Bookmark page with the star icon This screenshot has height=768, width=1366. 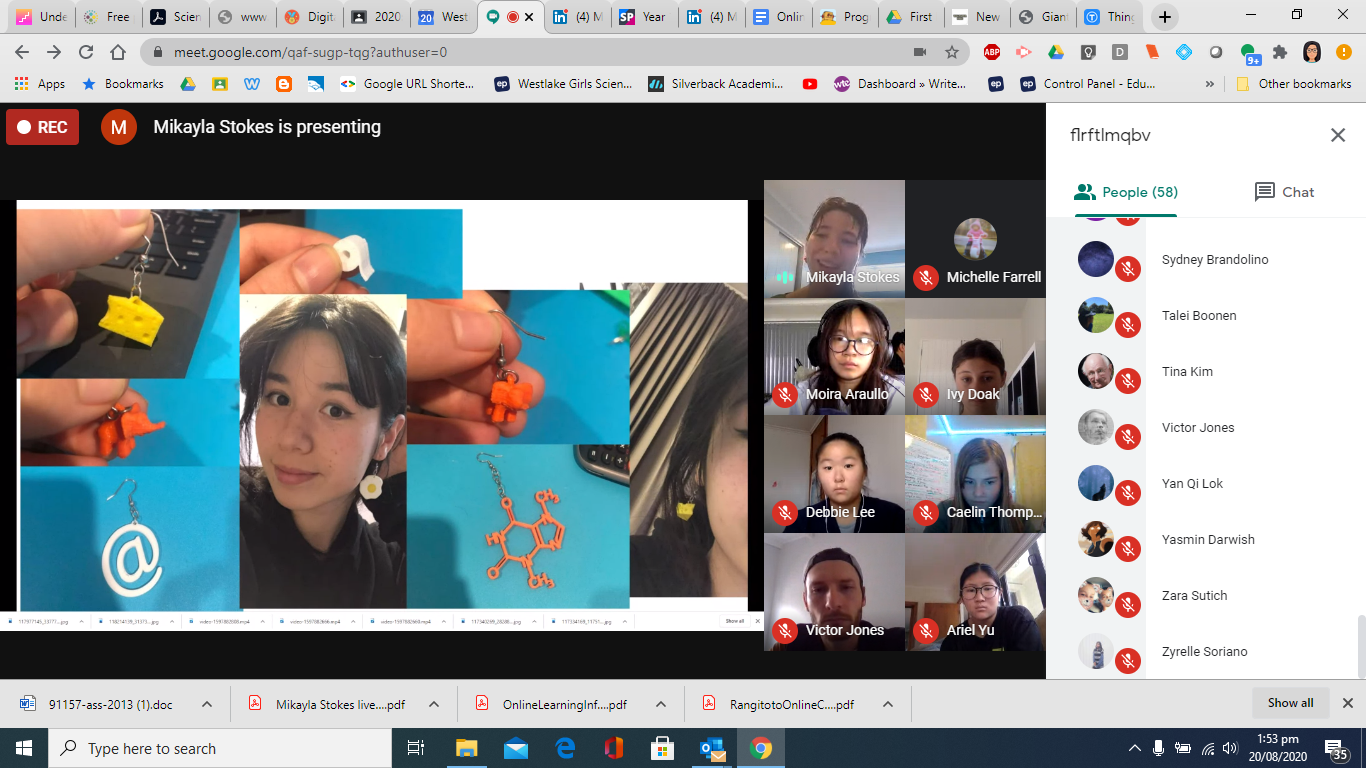[x=951, y=52]
